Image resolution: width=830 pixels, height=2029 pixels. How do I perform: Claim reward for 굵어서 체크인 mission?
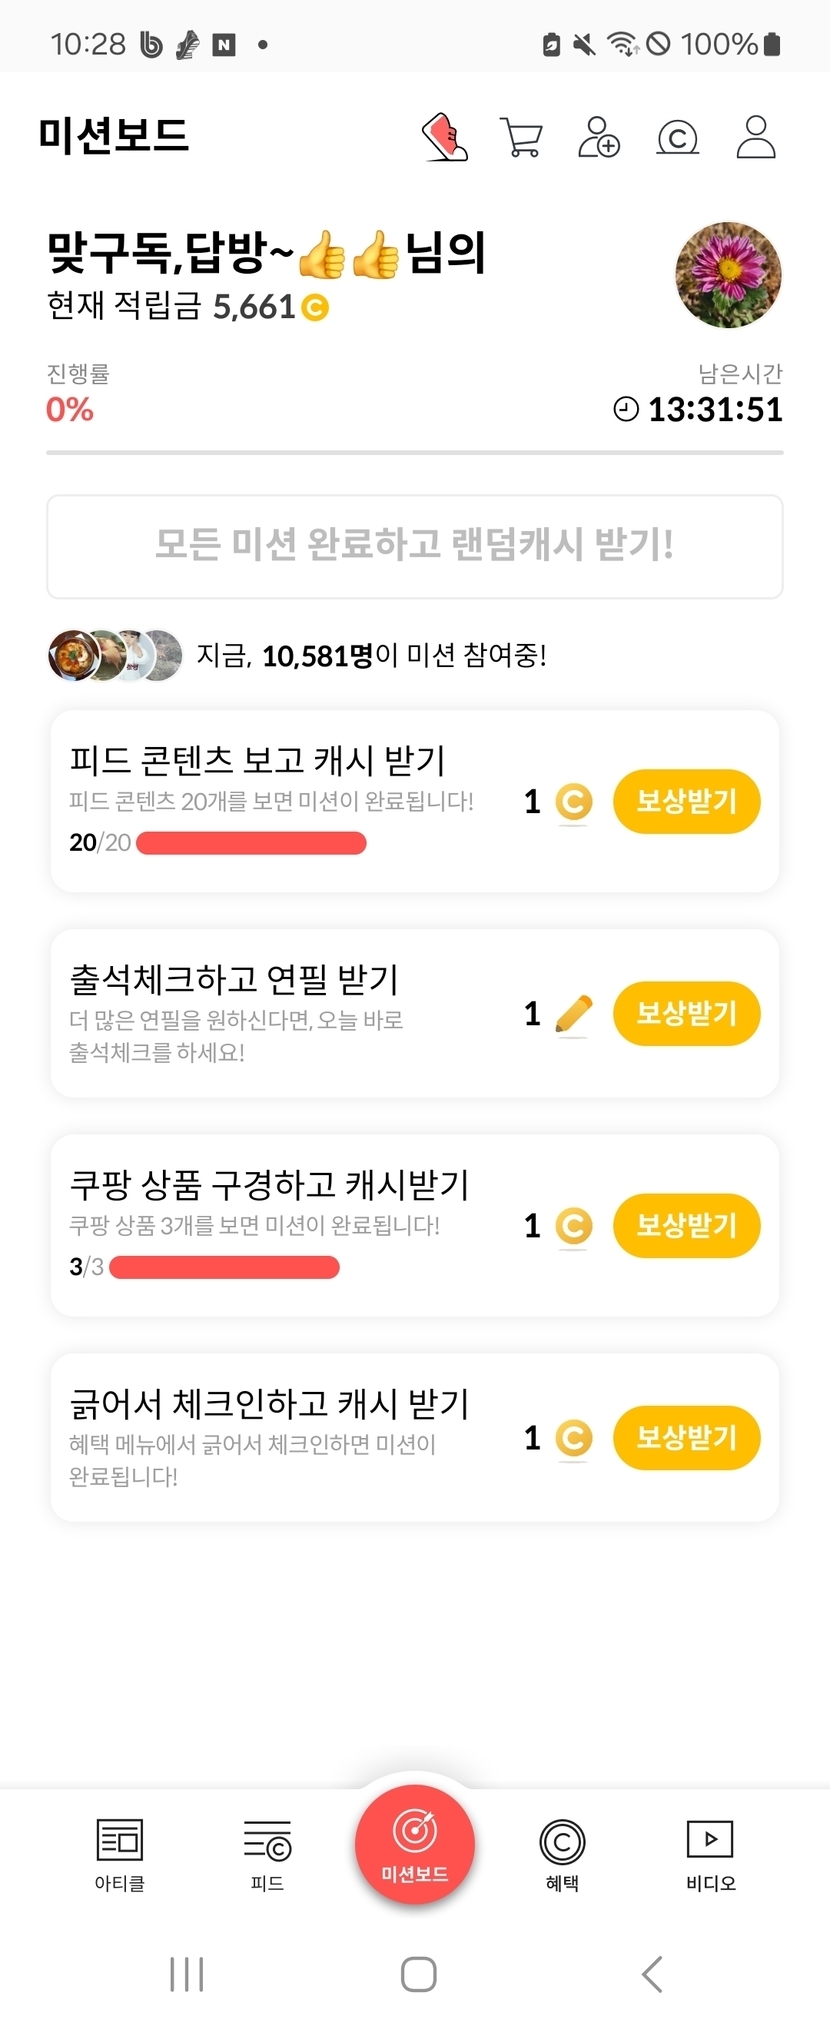click(686, 1437)
